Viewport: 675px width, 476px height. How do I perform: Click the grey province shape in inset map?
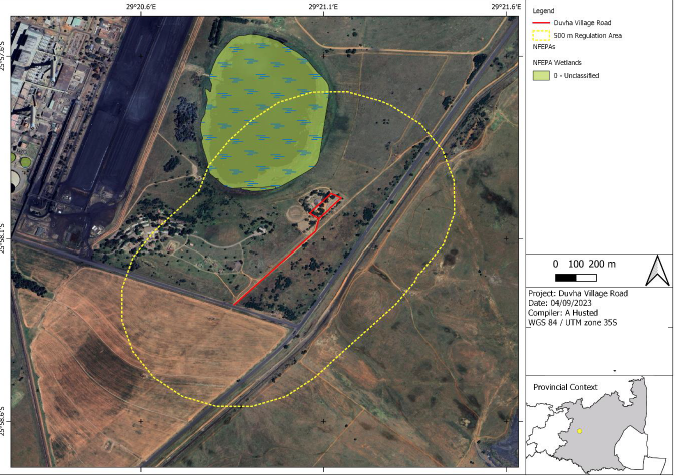(598, 426)
